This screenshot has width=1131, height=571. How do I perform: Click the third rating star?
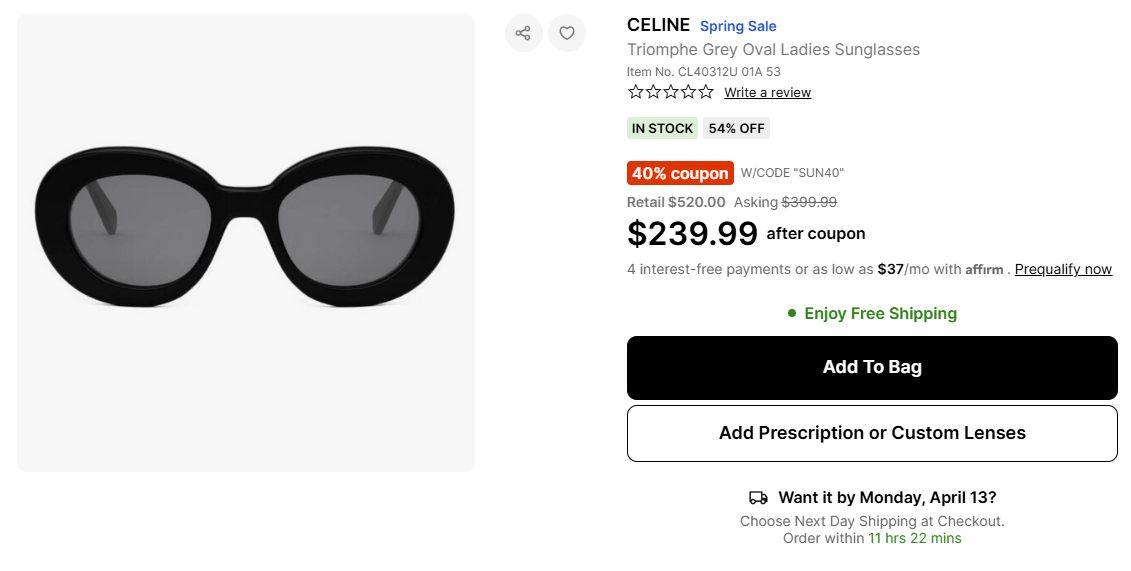tap(671, 92)
